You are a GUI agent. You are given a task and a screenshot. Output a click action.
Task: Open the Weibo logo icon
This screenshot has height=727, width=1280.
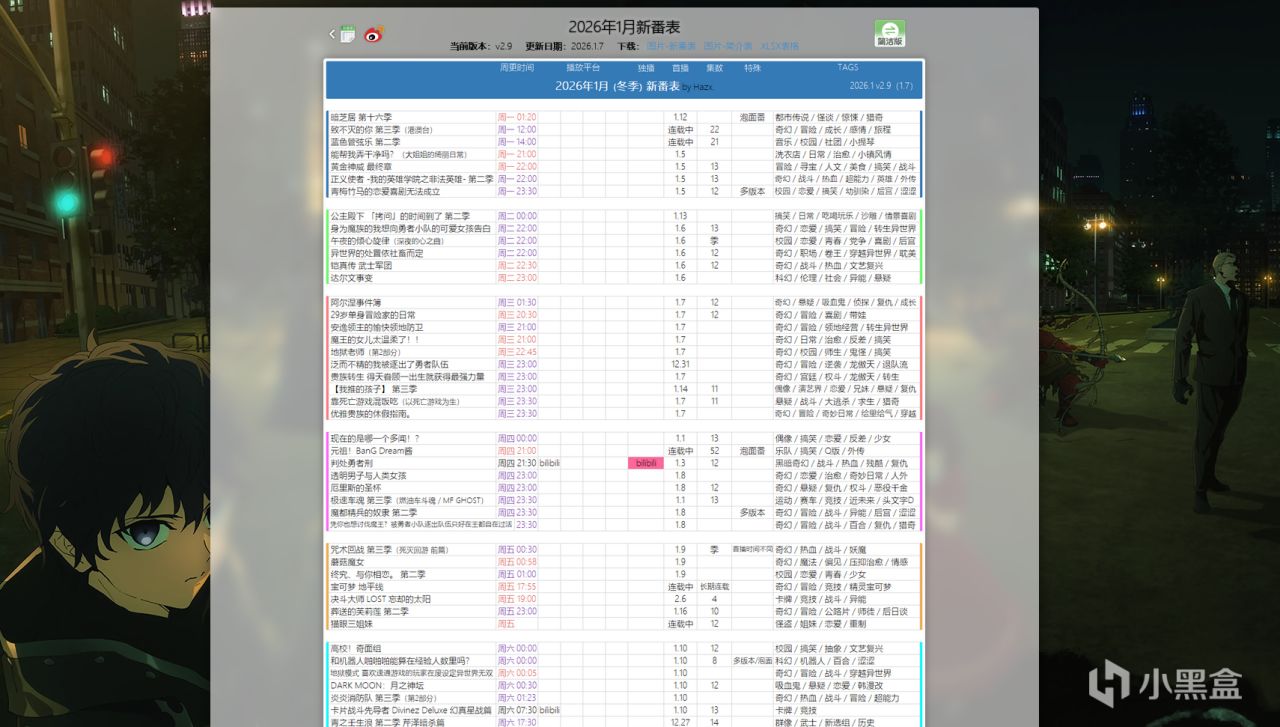(374, 35)
